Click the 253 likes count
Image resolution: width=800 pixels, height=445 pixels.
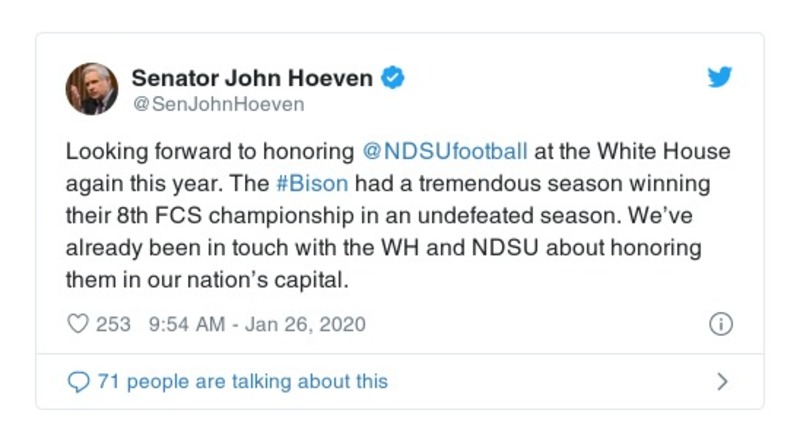coord(113,324)
